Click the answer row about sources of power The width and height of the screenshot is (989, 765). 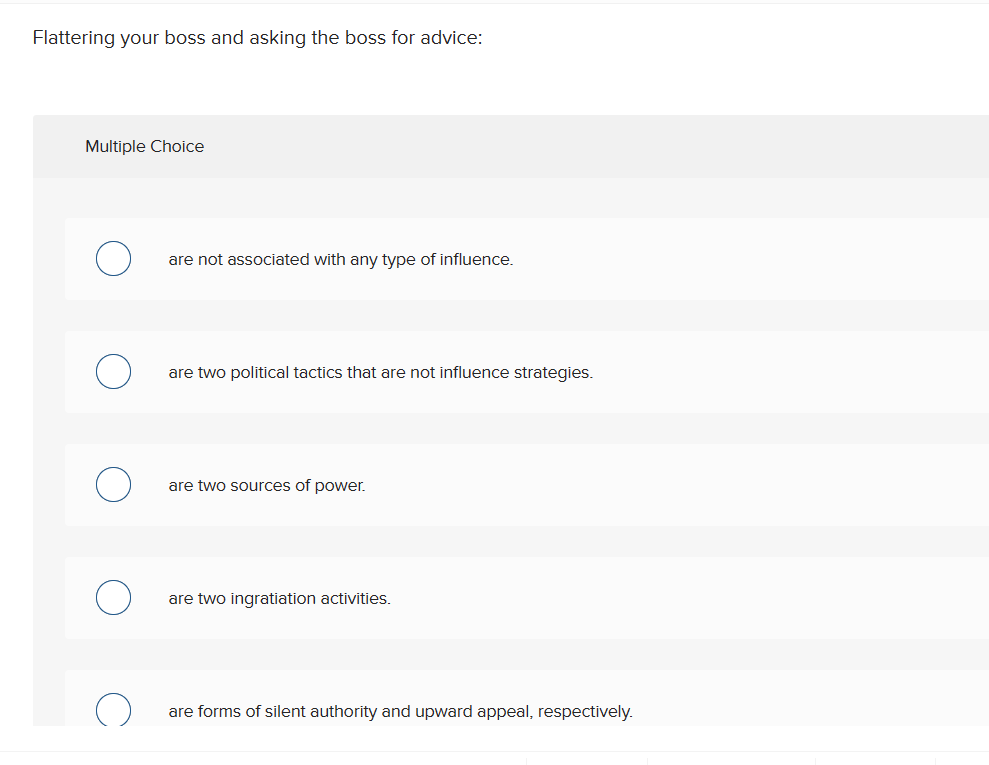(x=266, y=484)
